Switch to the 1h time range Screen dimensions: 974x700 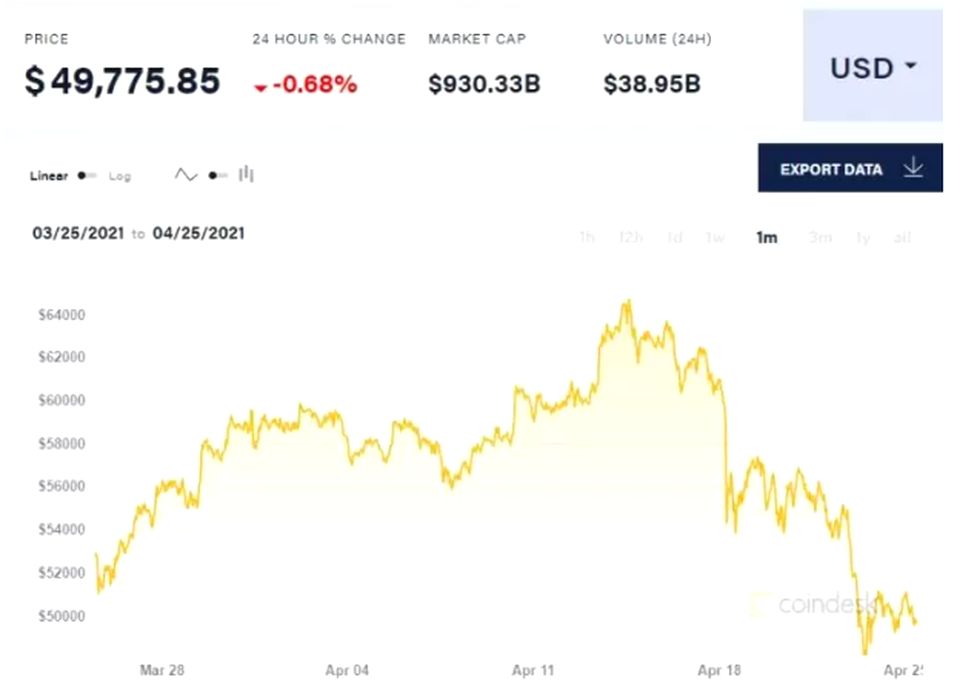click(587, 238)
